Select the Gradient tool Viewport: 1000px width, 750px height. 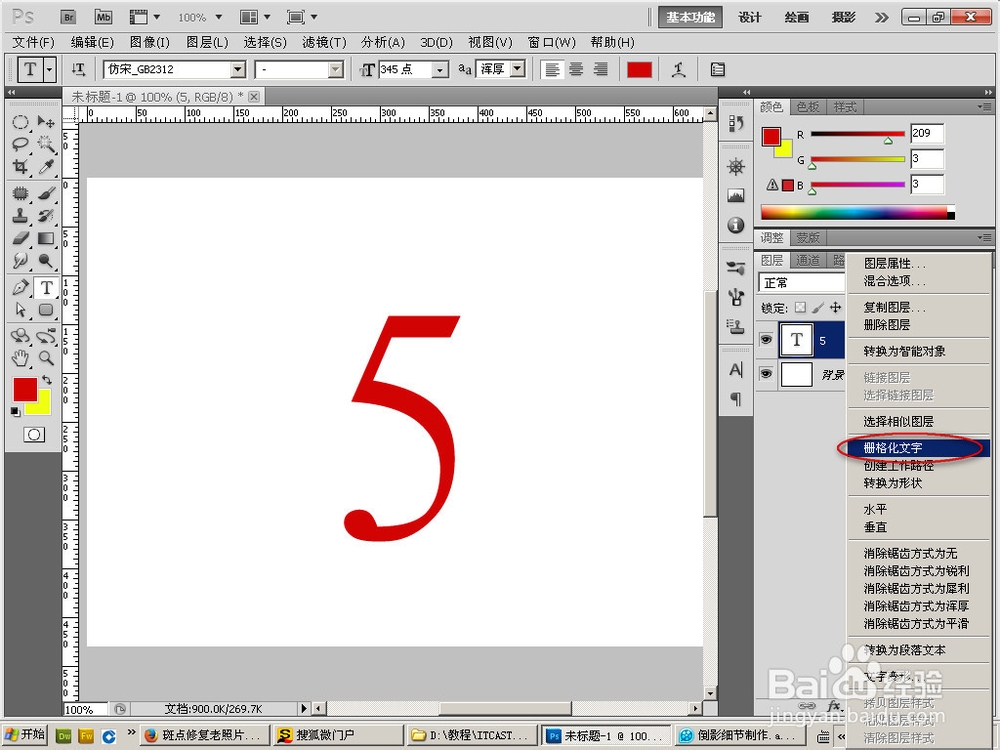point(46,238)
